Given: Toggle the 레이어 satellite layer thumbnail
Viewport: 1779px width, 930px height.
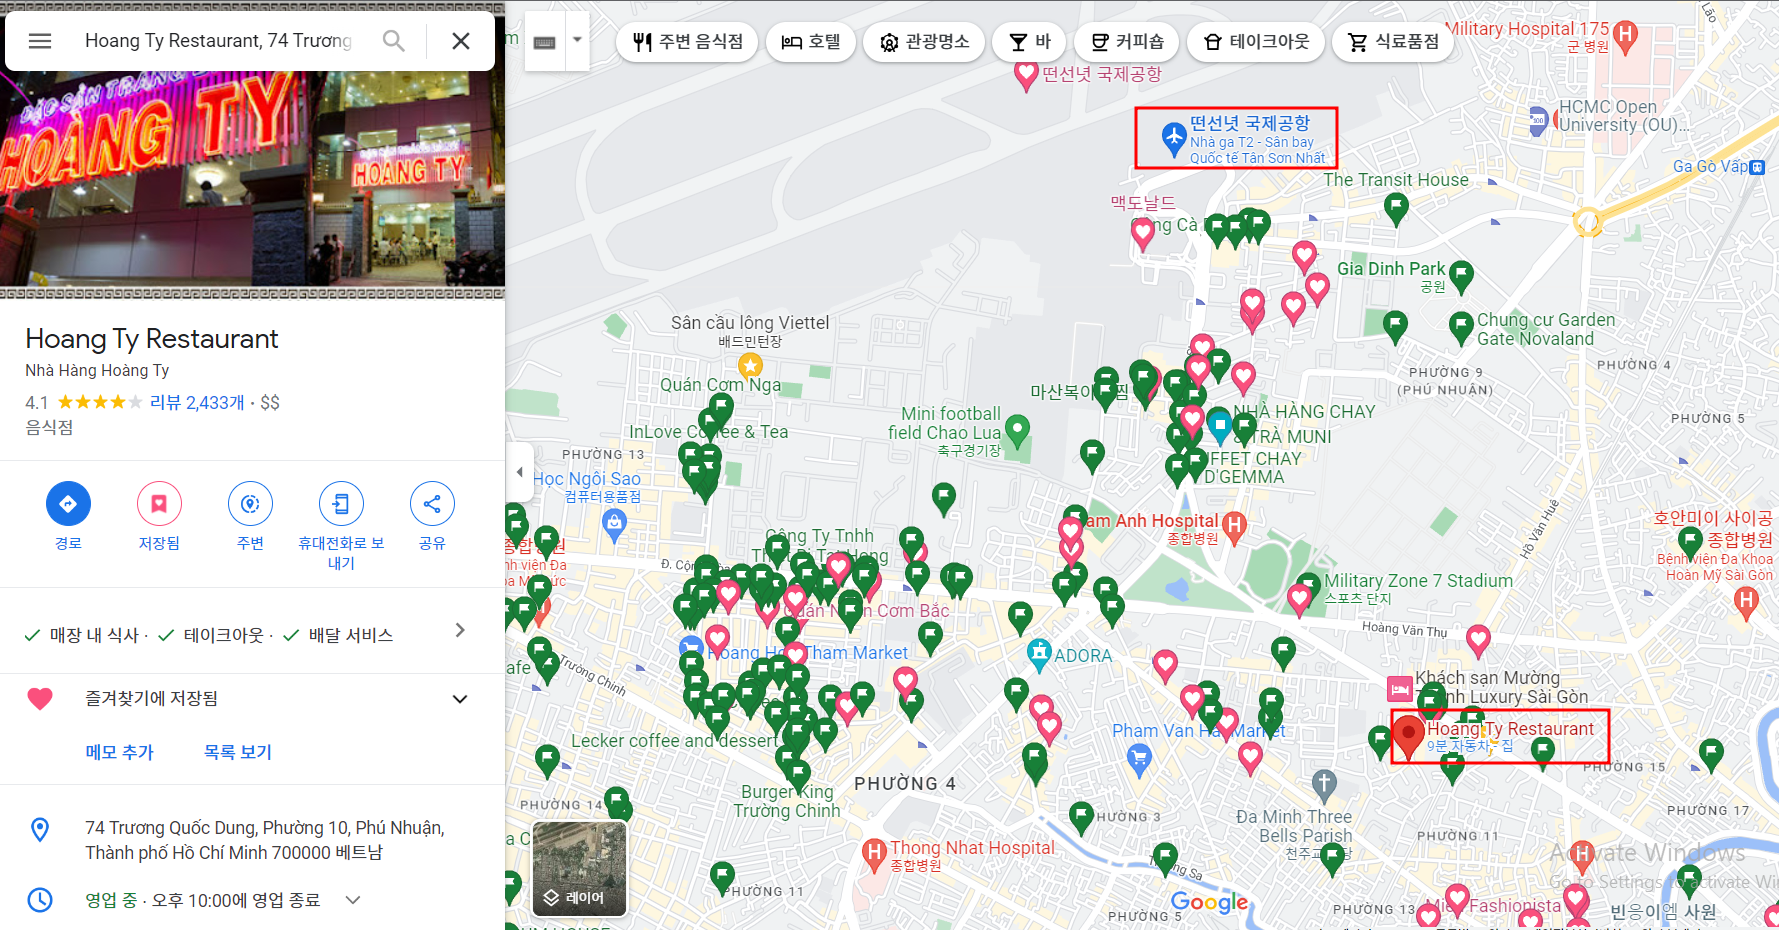Looking at the screenshot, I should coord(580,869).
